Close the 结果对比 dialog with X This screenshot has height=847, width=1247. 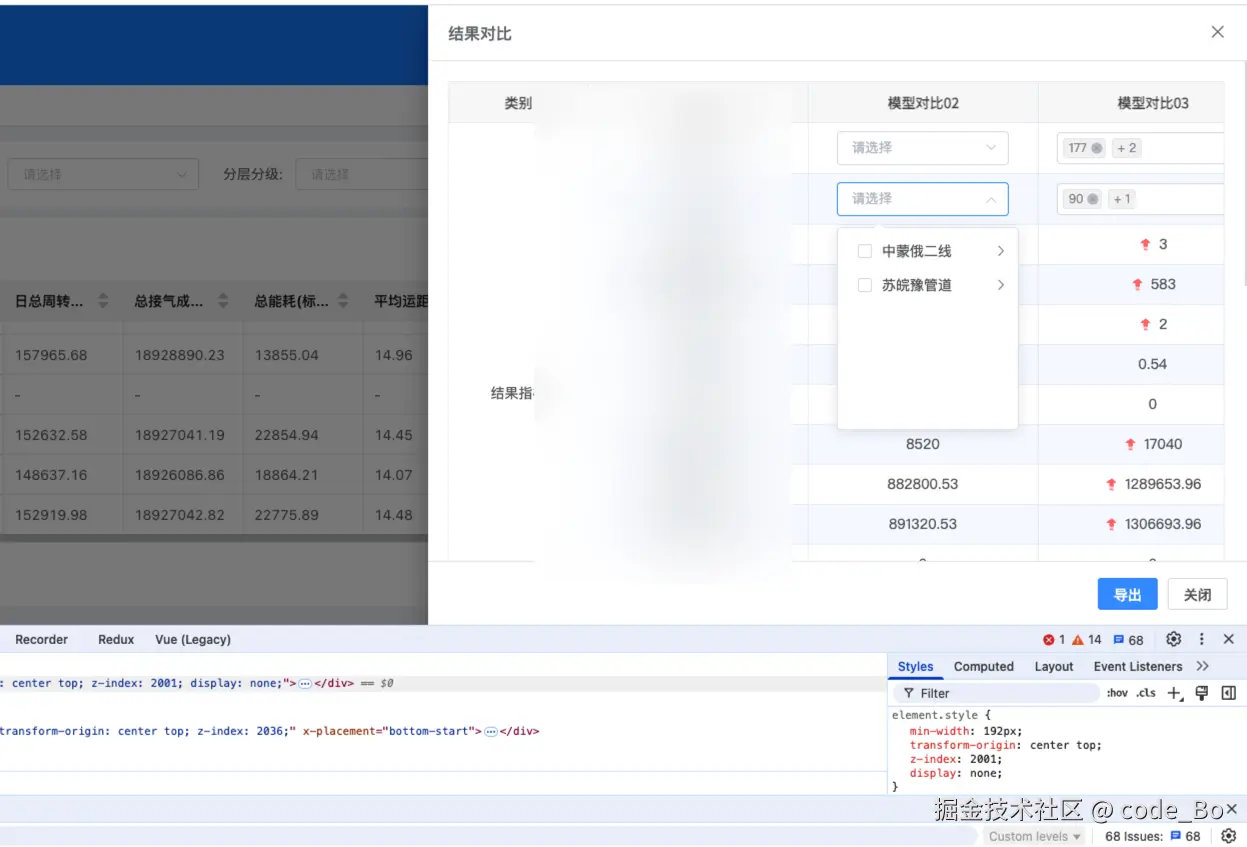pos(1217,32)
